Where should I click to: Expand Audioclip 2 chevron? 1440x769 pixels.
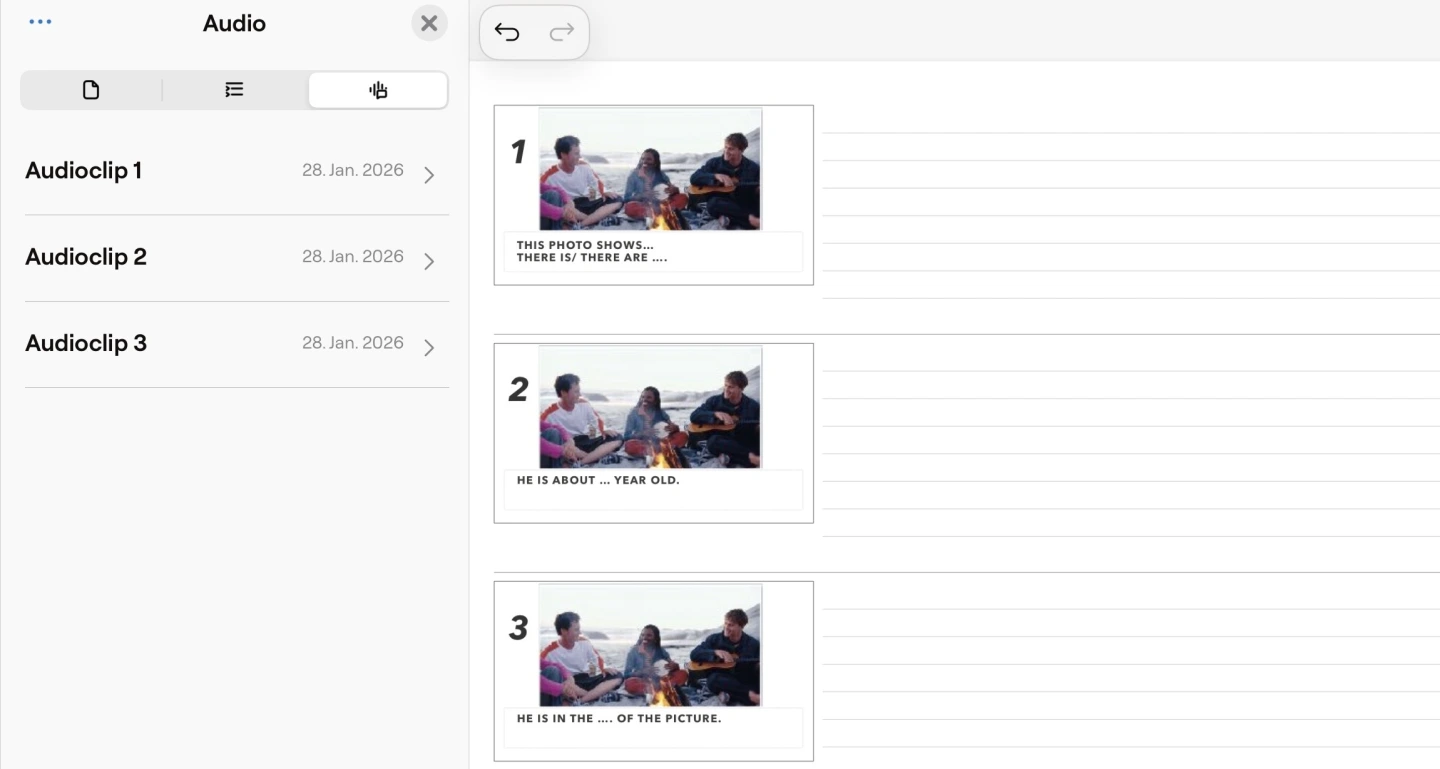coord(429,261)
